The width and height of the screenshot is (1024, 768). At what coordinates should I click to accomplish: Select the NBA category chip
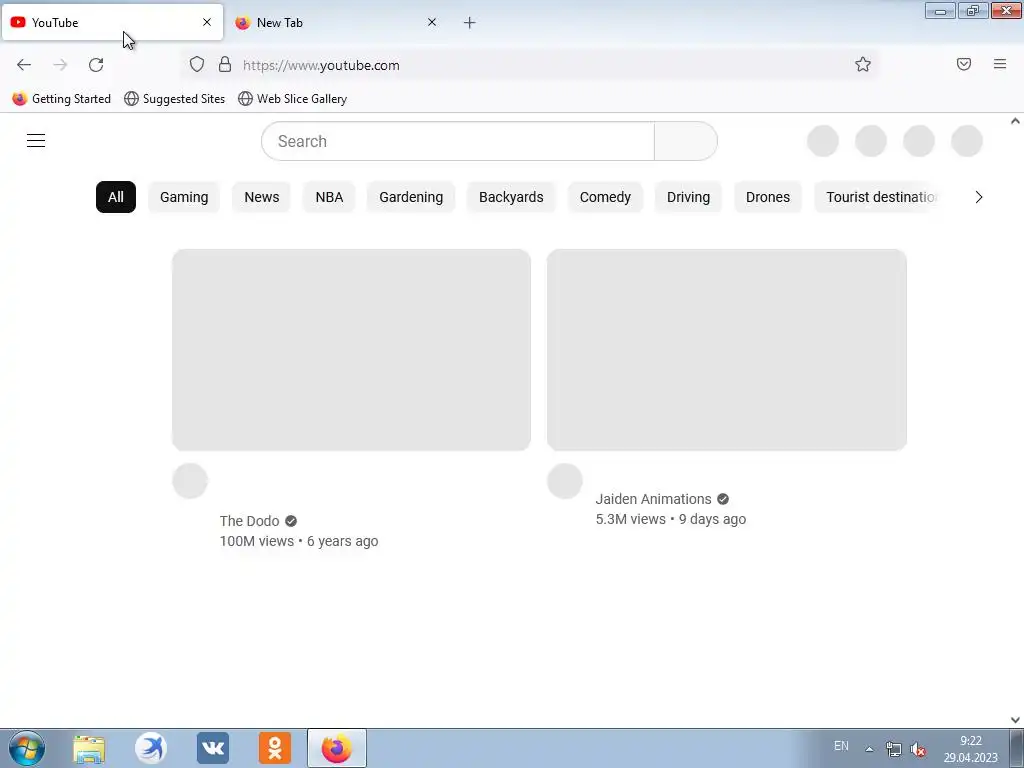[x=329, y=197]
